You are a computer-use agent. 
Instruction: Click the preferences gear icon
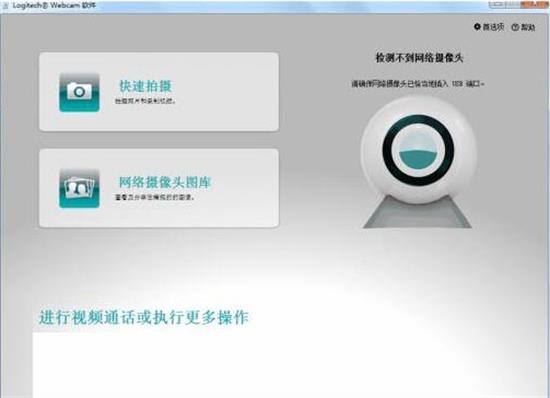pyautogui.click(x=477, y=27)
